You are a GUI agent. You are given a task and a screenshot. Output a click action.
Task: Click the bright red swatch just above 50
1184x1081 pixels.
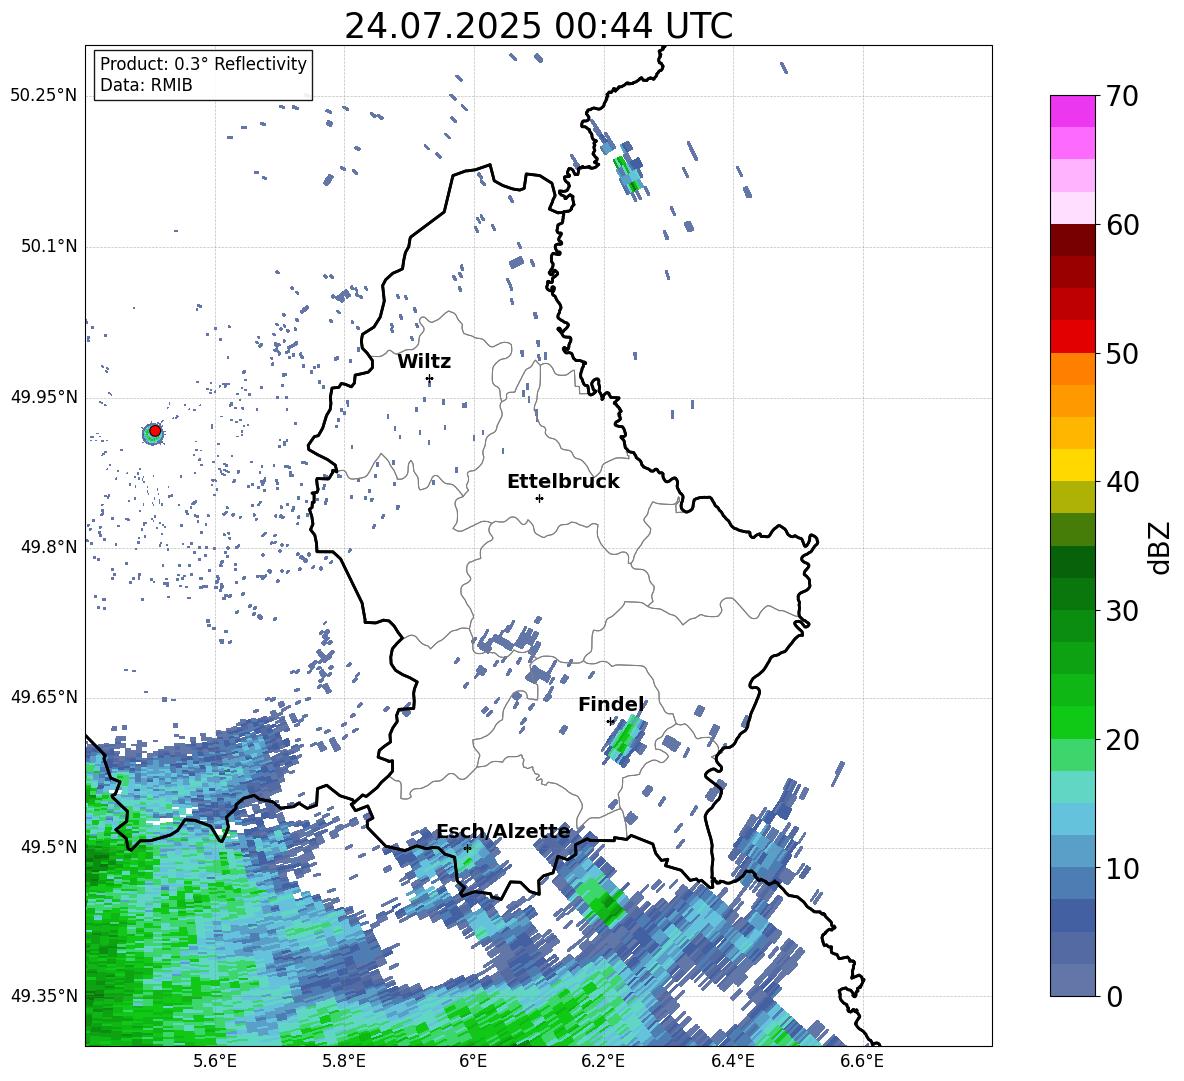[x=1072, y=337]
